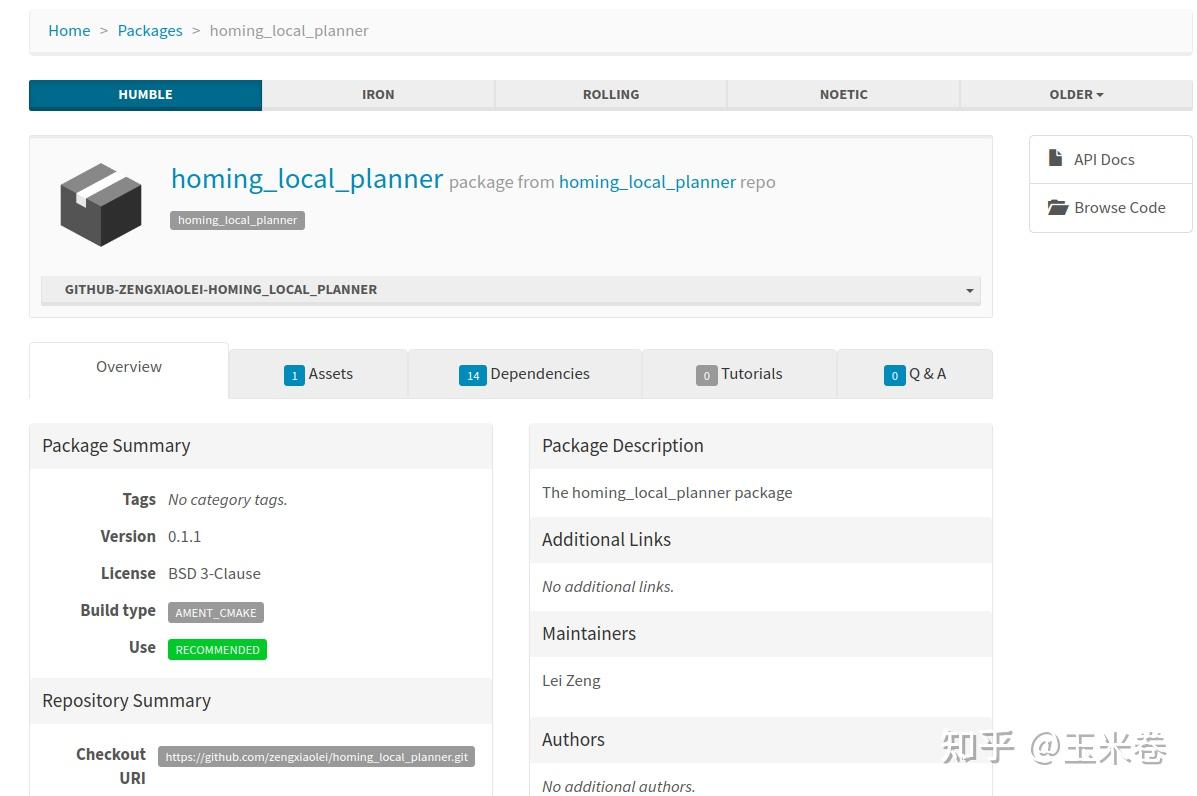Click the 0 Tutorials badge
Viewport: 1197px width, 796px height.
(707, 376)
